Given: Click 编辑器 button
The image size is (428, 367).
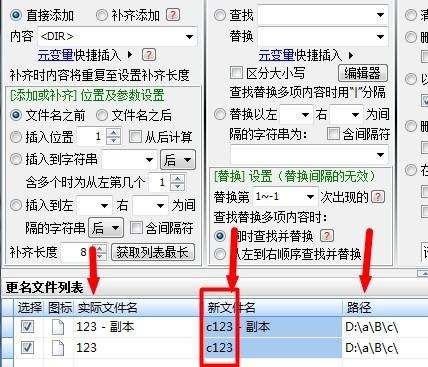Looking at the screenshot, I should pos(363,73).
